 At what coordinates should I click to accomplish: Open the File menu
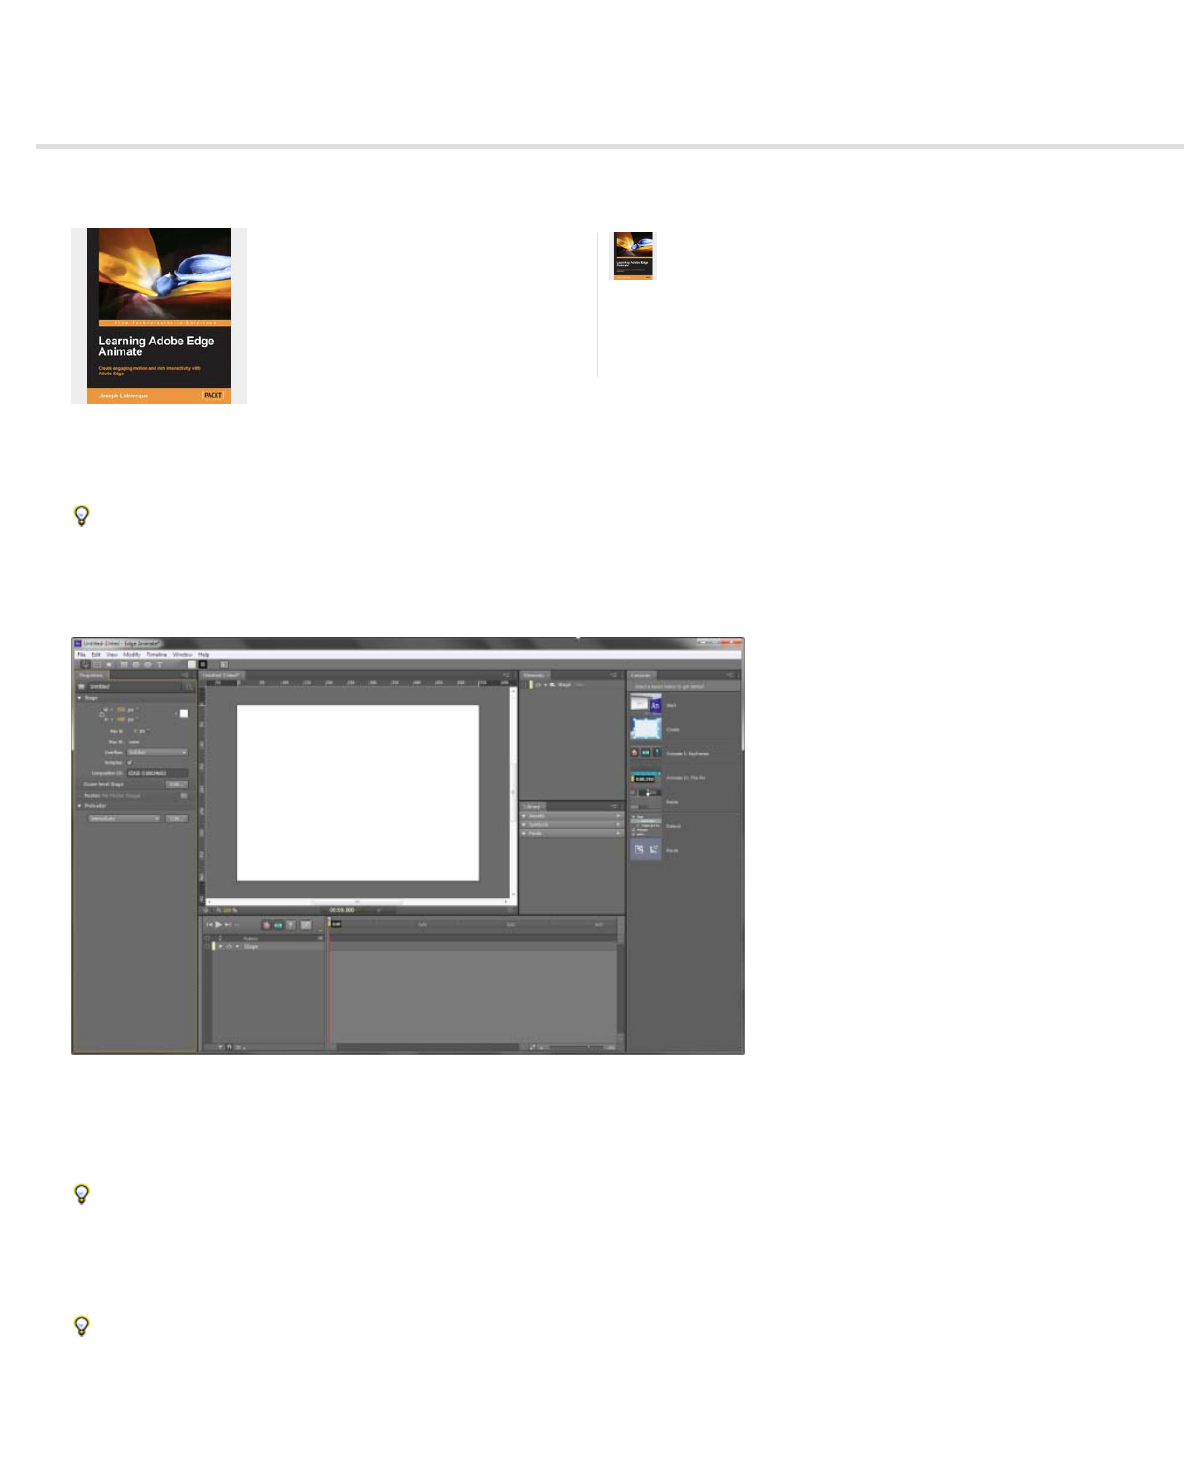[x=81, y=655]
